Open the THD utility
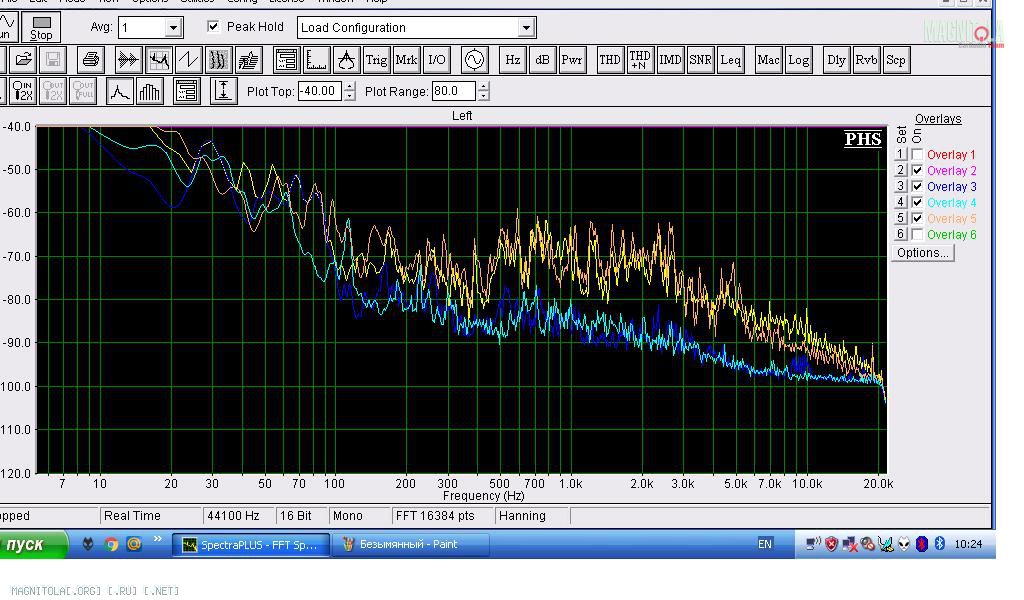This screenshot has height=600, width=1024. coord(610,60)
